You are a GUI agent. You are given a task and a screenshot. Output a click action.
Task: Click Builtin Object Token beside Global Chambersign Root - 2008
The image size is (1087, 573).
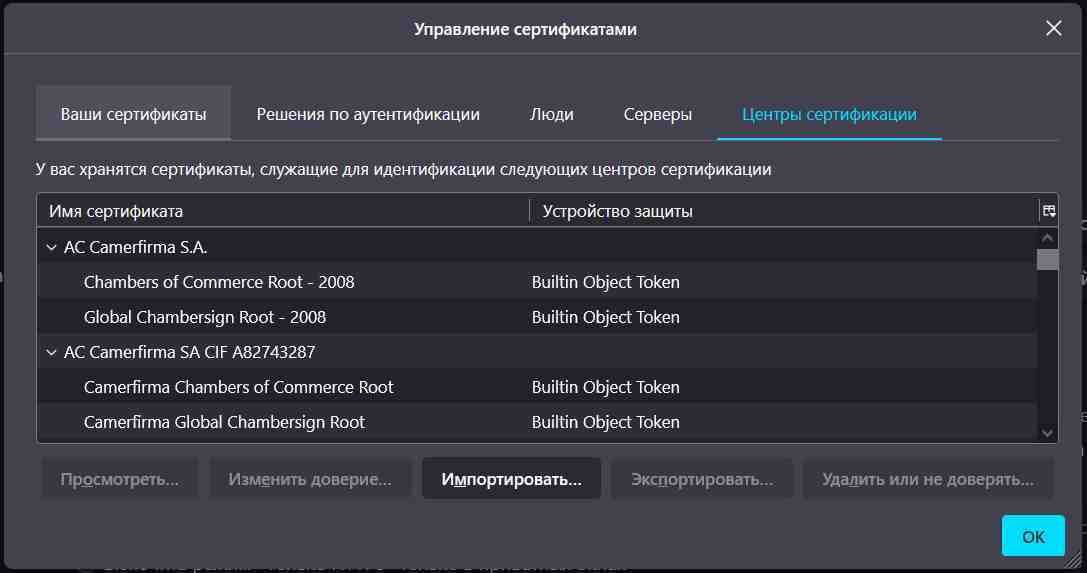pyautogui.click(x=605, y=317)
